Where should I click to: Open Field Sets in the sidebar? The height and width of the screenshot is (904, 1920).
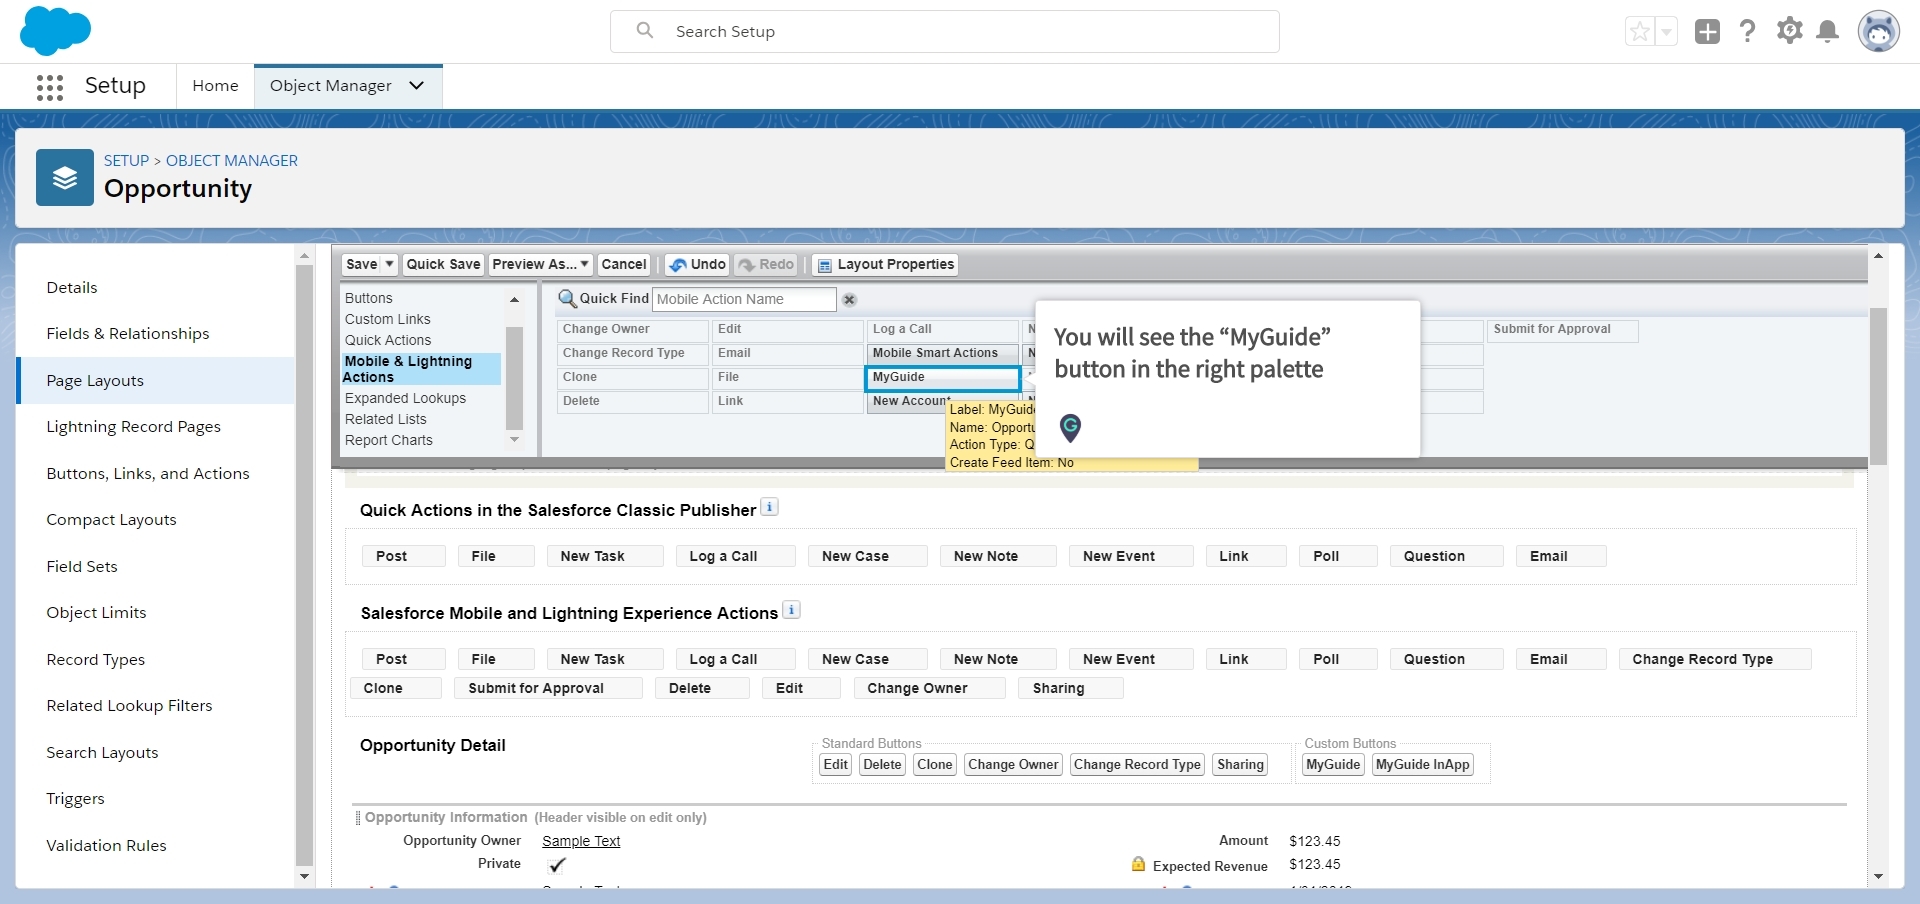[x=82, y=567]
